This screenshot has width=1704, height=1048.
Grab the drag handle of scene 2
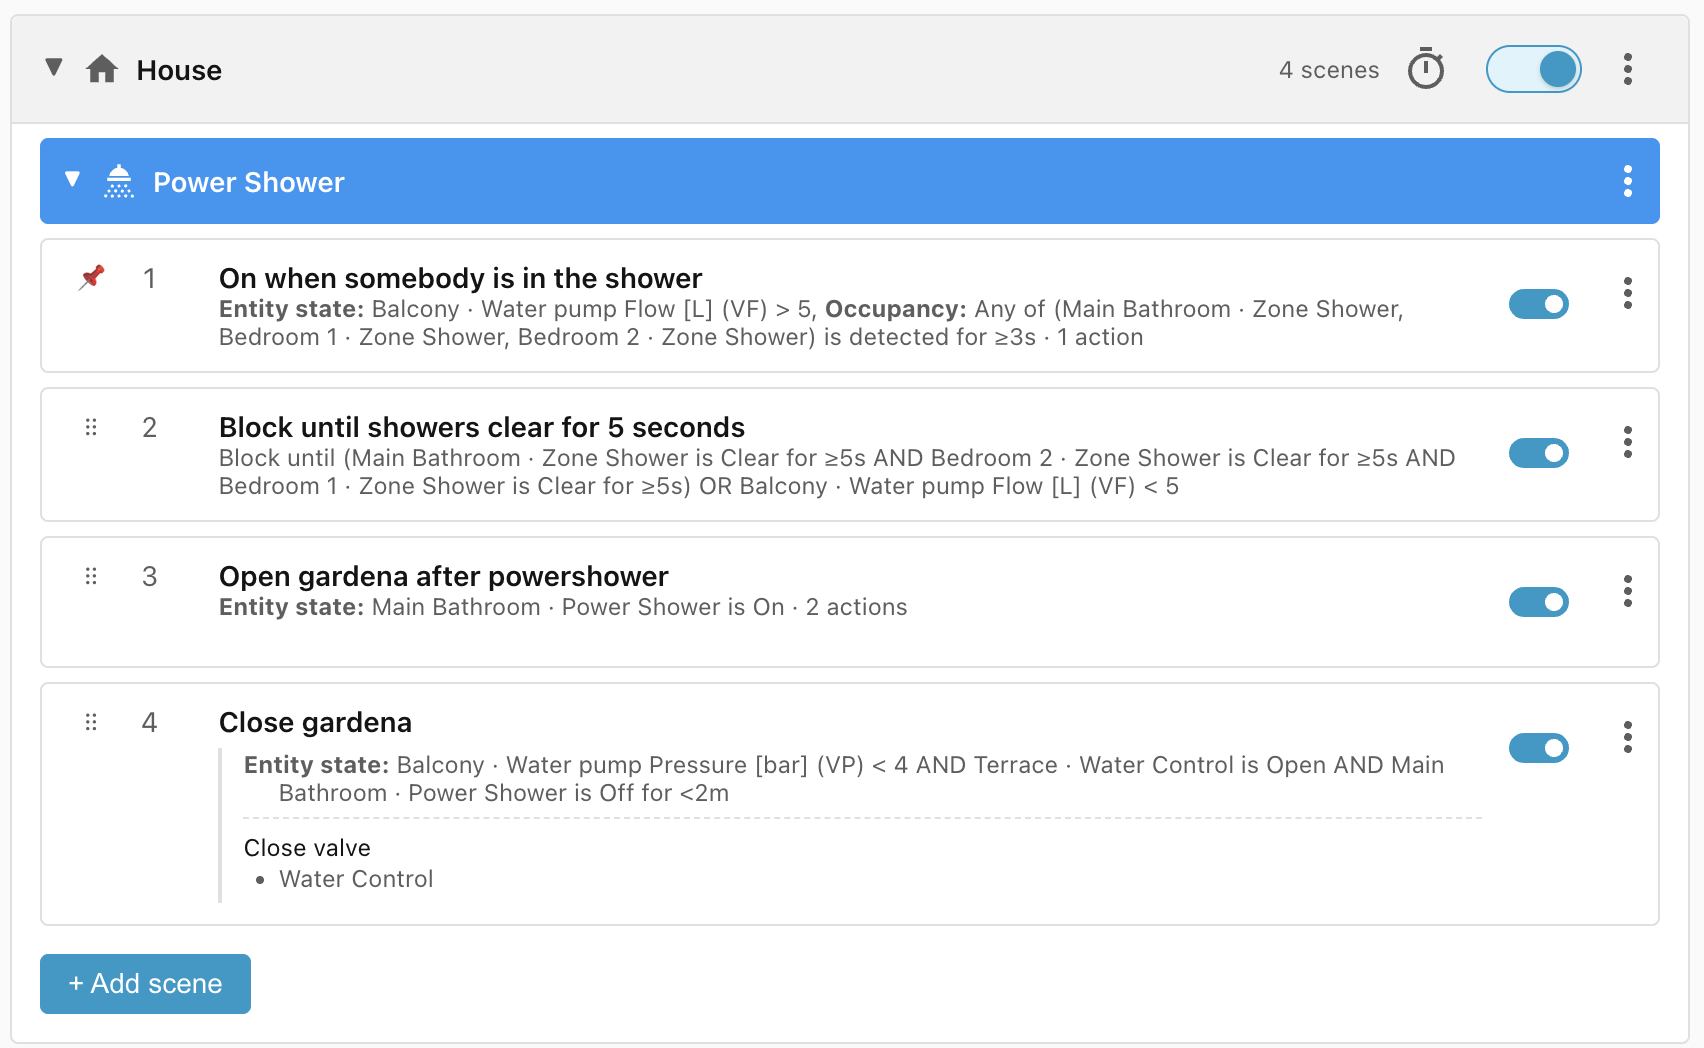(91, 427)
